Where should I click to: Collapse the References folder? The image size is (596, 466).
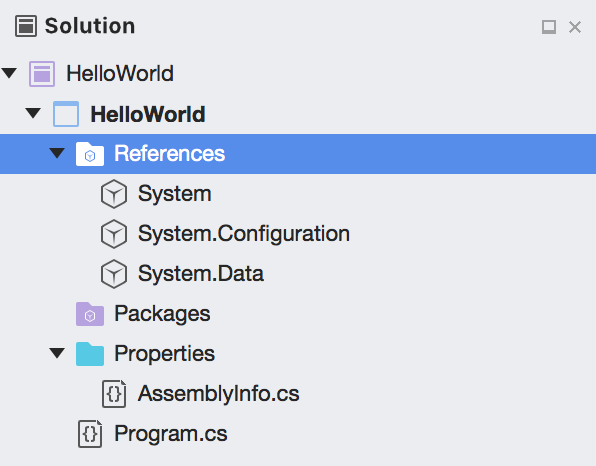pyautogui.click(x=57, y=153)
